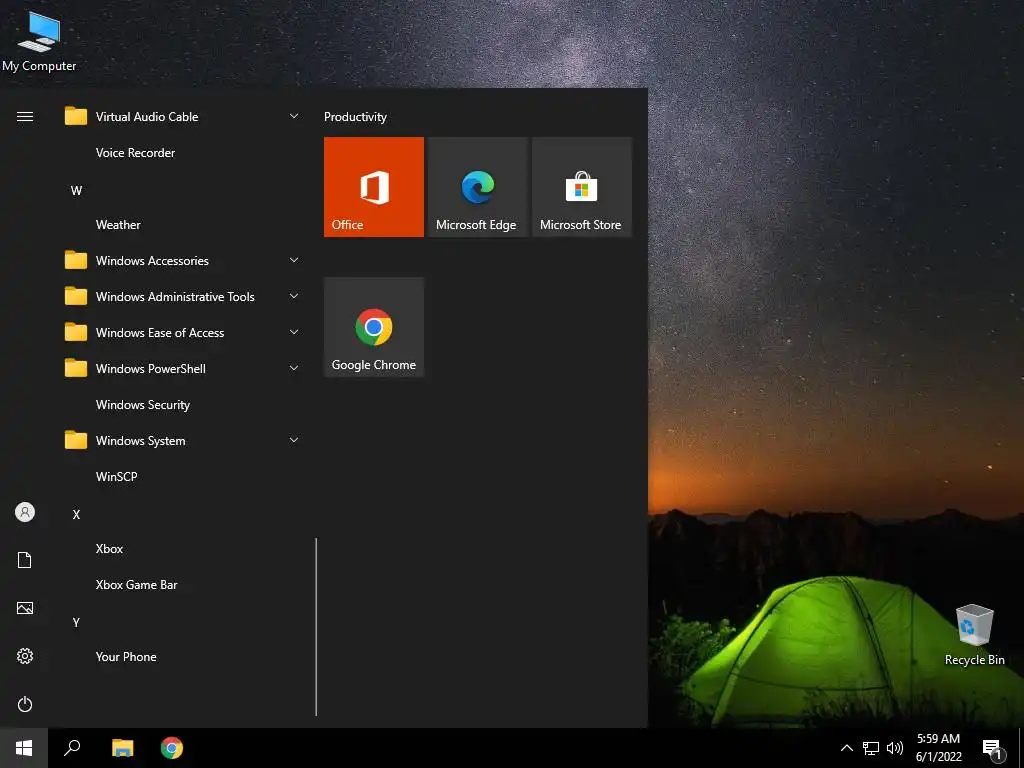1024x768 pixels.
Task: Click the X letter header
Action: coord(76,515)
